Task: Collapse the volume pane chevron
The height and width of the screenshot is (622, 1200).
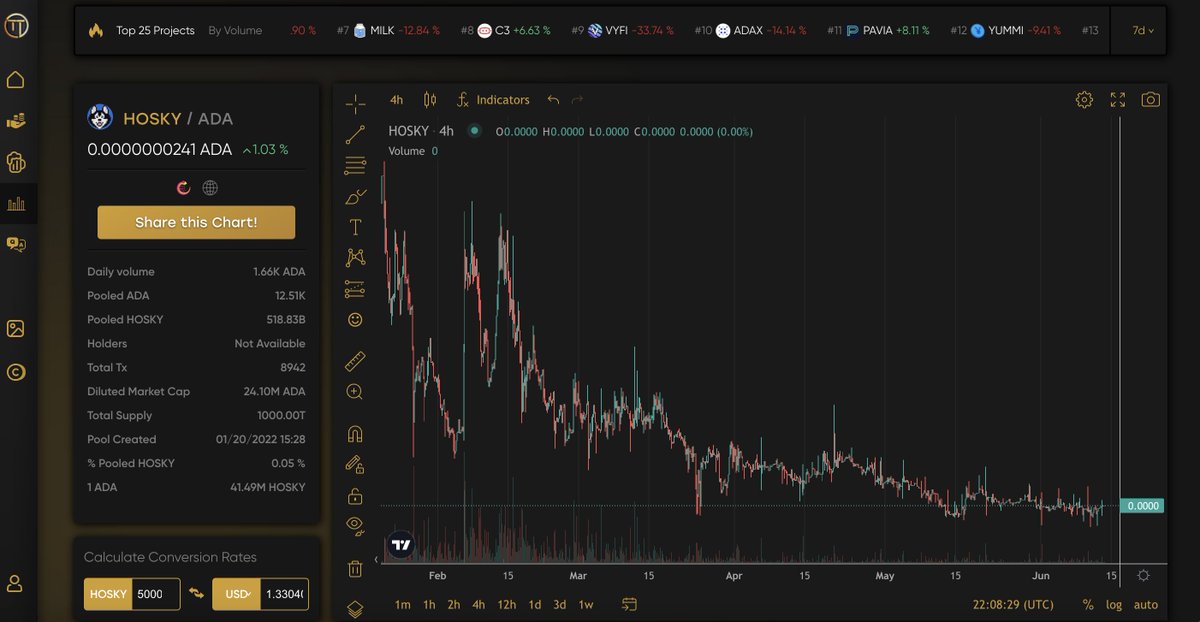Action: coord(377,560)
